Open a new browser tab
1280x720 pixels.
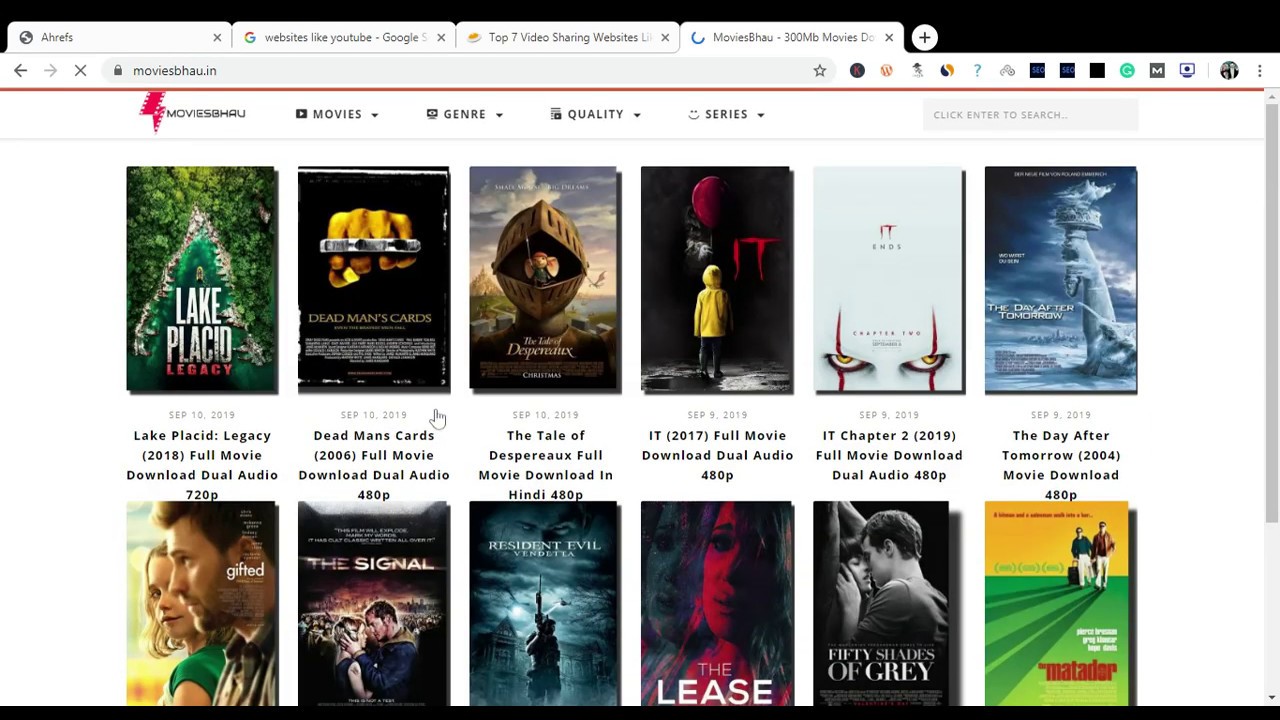click(x=924, y=37)
